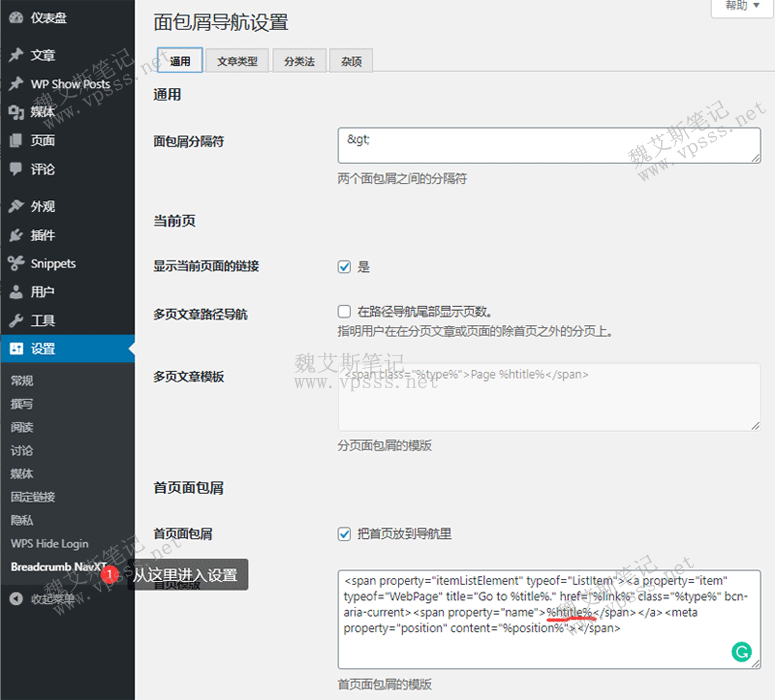Toggle 把首页放到导航里 checkbox
Viewport: 775px width, 700px height.
(x=345, y=534)
